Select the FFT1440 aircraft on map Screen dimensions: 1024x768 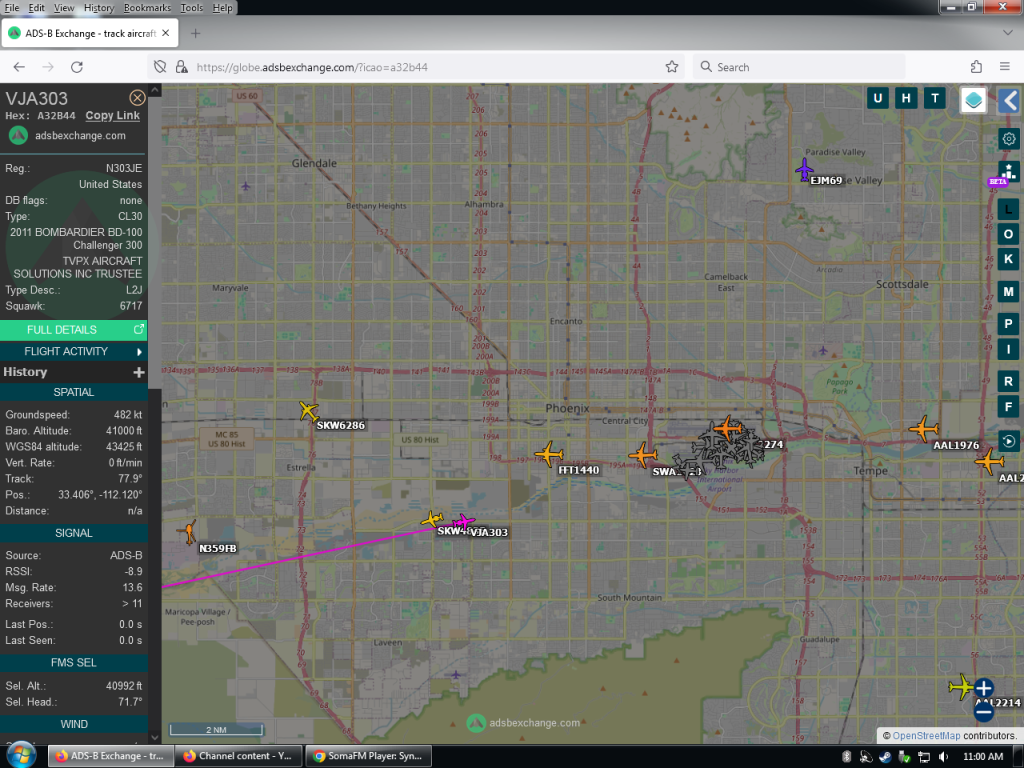click(x=549, y=453)
